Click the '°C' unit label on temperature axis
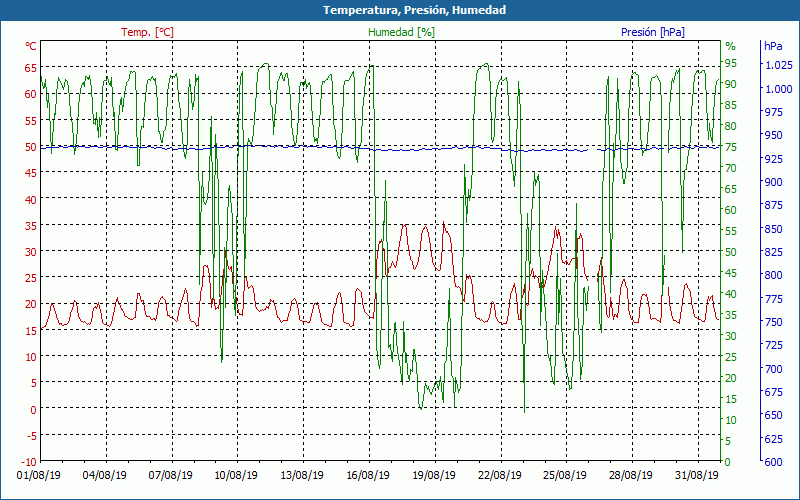This screenshot has height=500, width=800. point(31,46)
